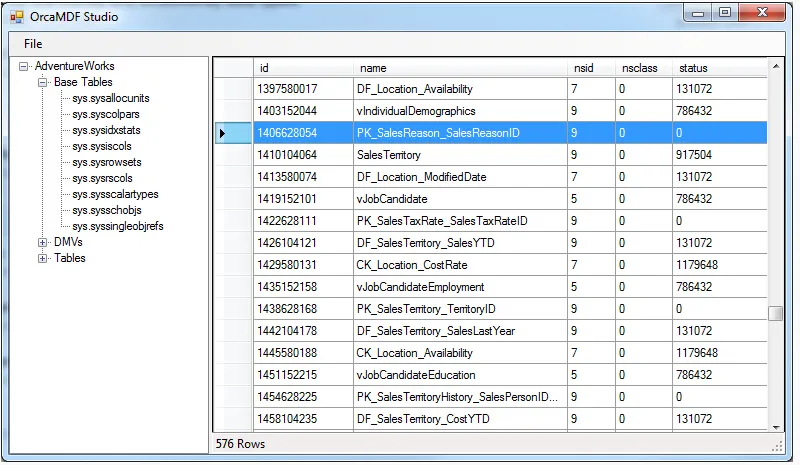Click the row selector arrow of selected row

[222, 133]
